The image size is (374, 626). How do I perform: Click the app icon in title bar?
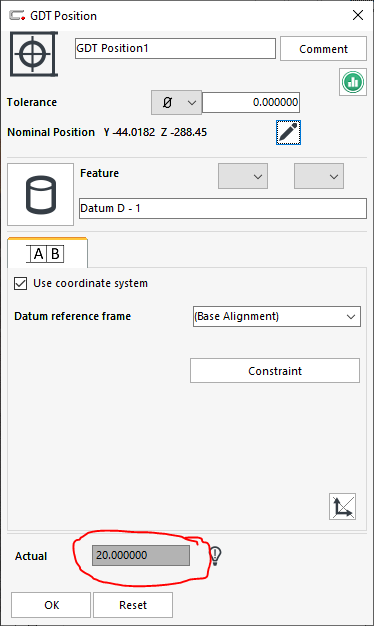[x=17, y=16]
